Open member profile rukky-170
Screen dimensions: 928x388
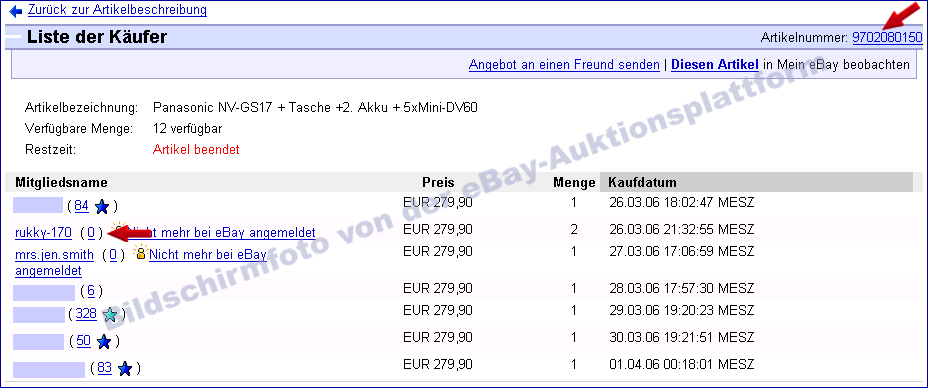point(43,233)
